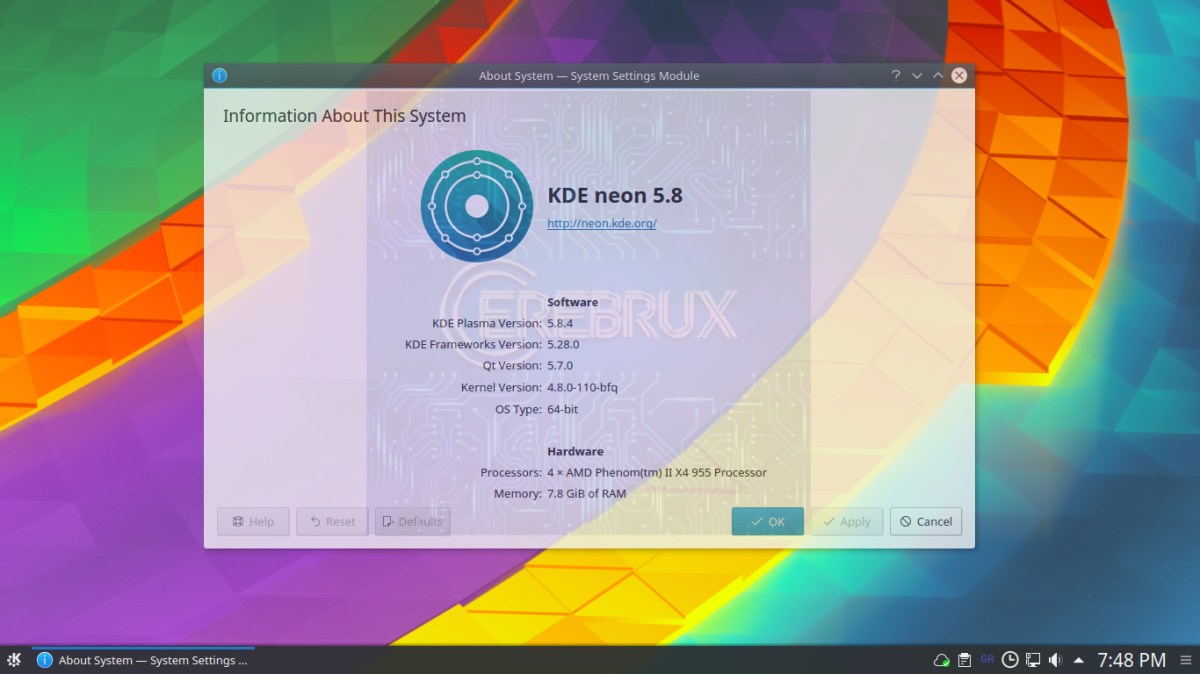Expand hidden system tray icons with the arrow
Viewport: 1200px width, 674px height.
click(1079, 660)
